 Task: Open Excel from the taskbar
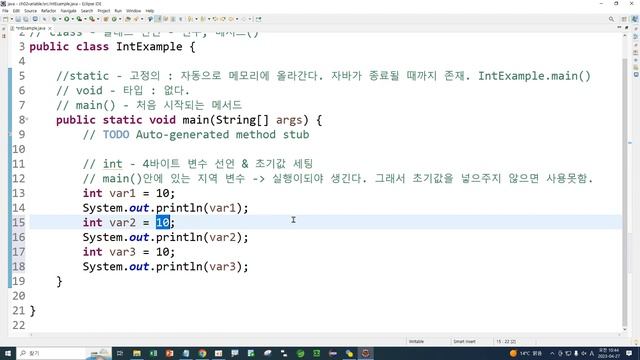click(x=153, y=353)
